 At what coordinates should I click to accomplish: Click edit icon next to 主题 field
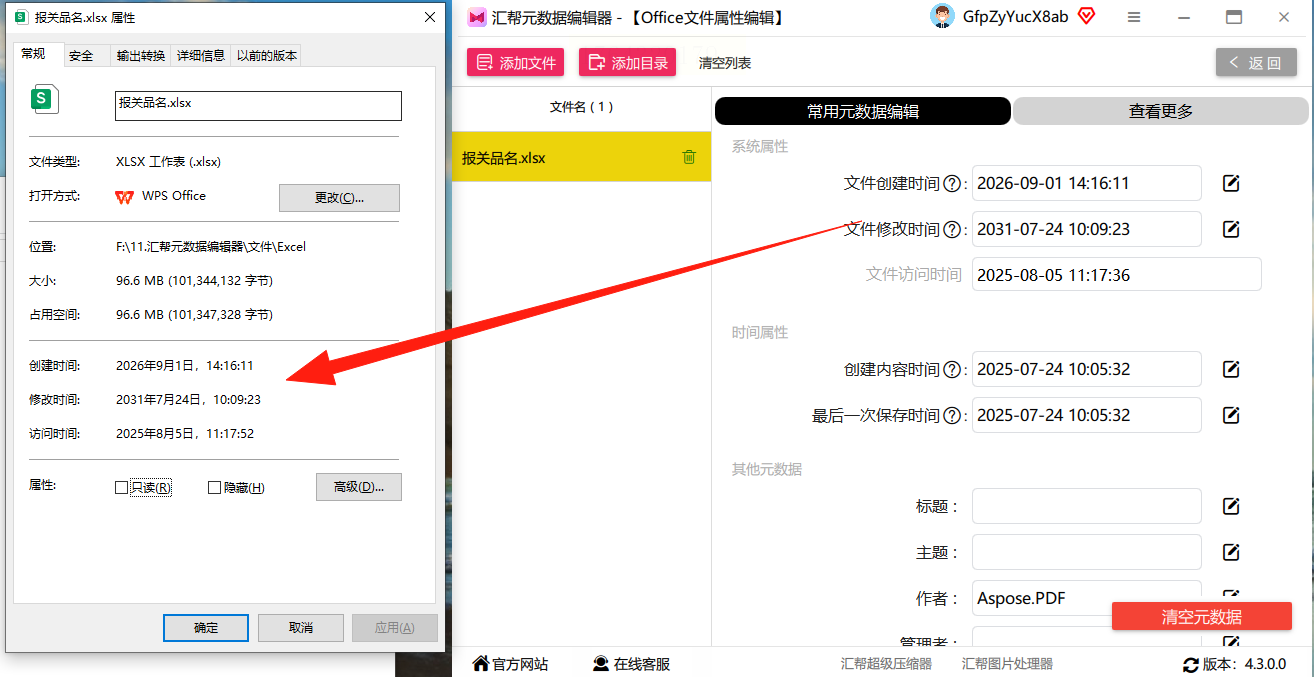pos(1231,552)
